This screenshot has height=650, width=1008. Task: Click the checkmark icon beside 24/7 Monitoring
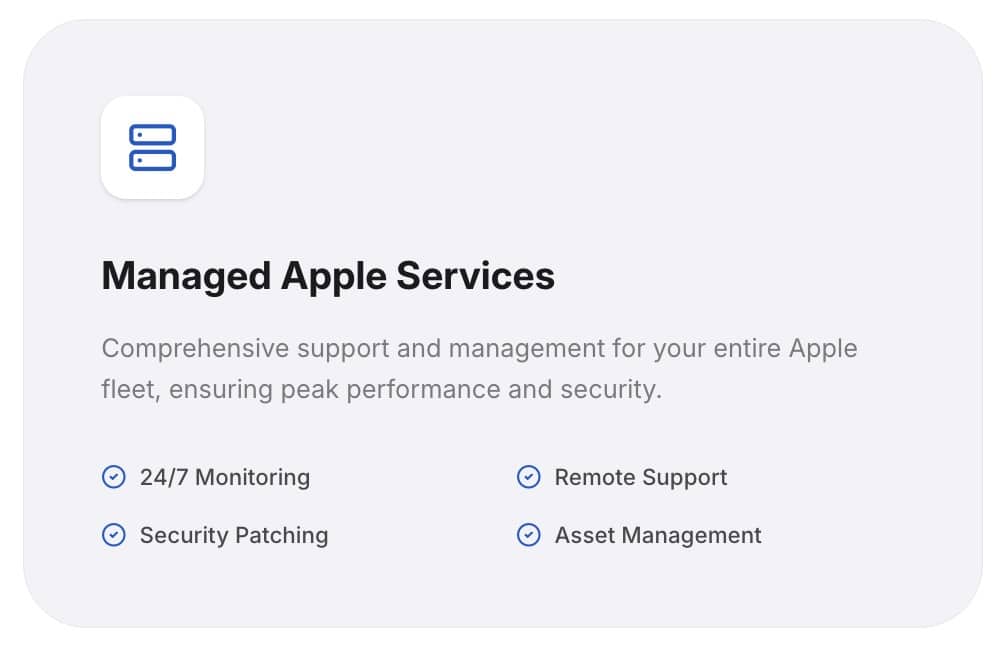pos(114,477)
